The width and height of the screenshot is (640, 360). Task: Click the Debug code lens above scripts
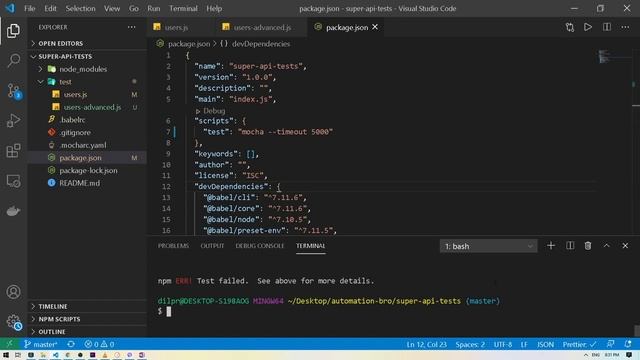[x=210, y=111]
